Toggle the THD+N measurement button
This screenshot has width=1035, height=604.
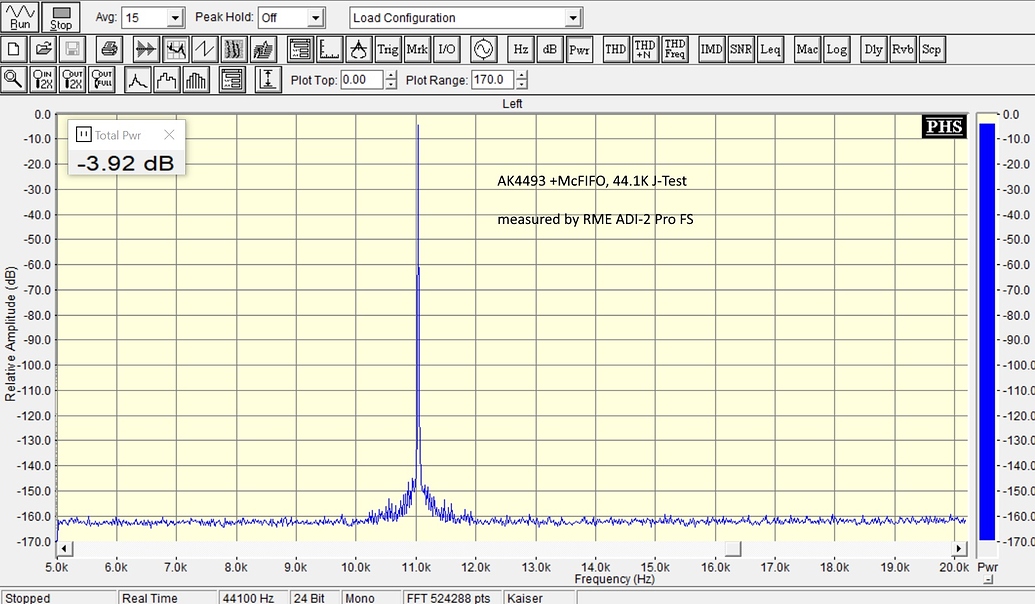pyautogui.click(x=645, y=49)
